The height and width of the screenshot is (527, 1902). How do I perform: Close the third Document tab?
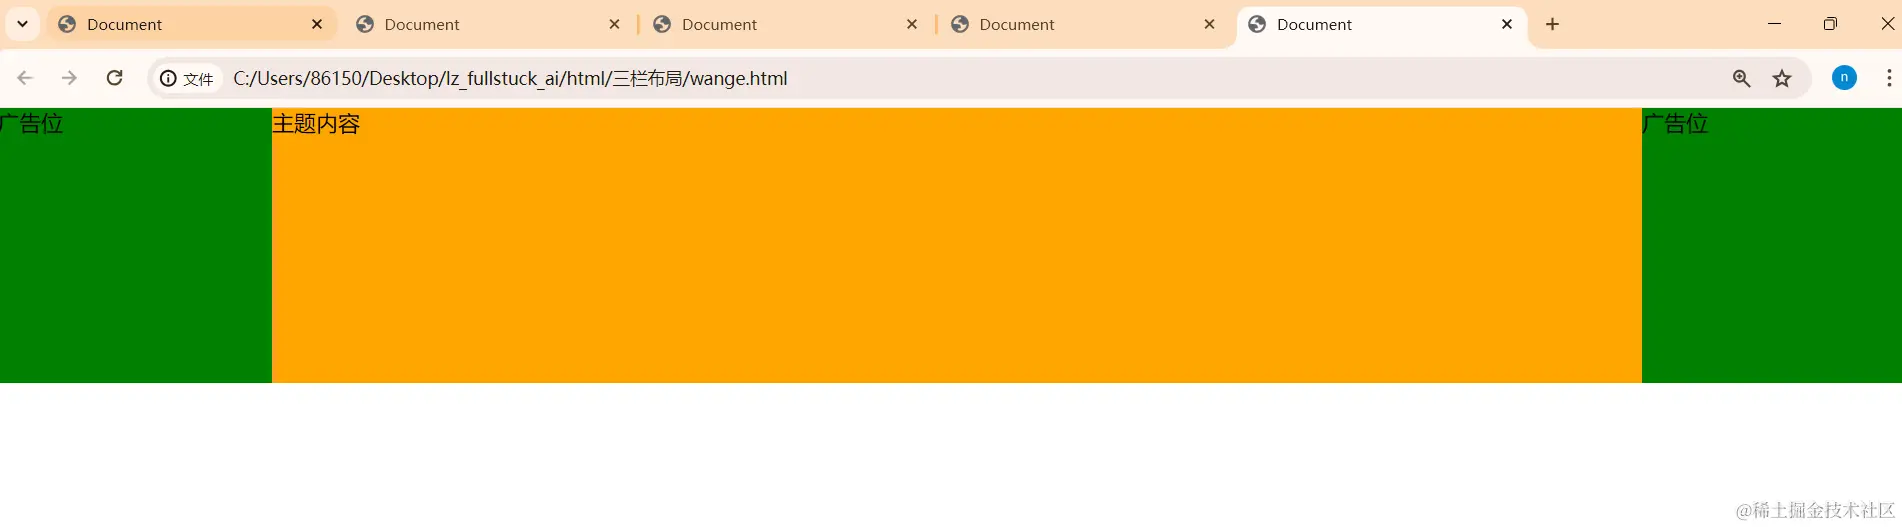point(912,24)
